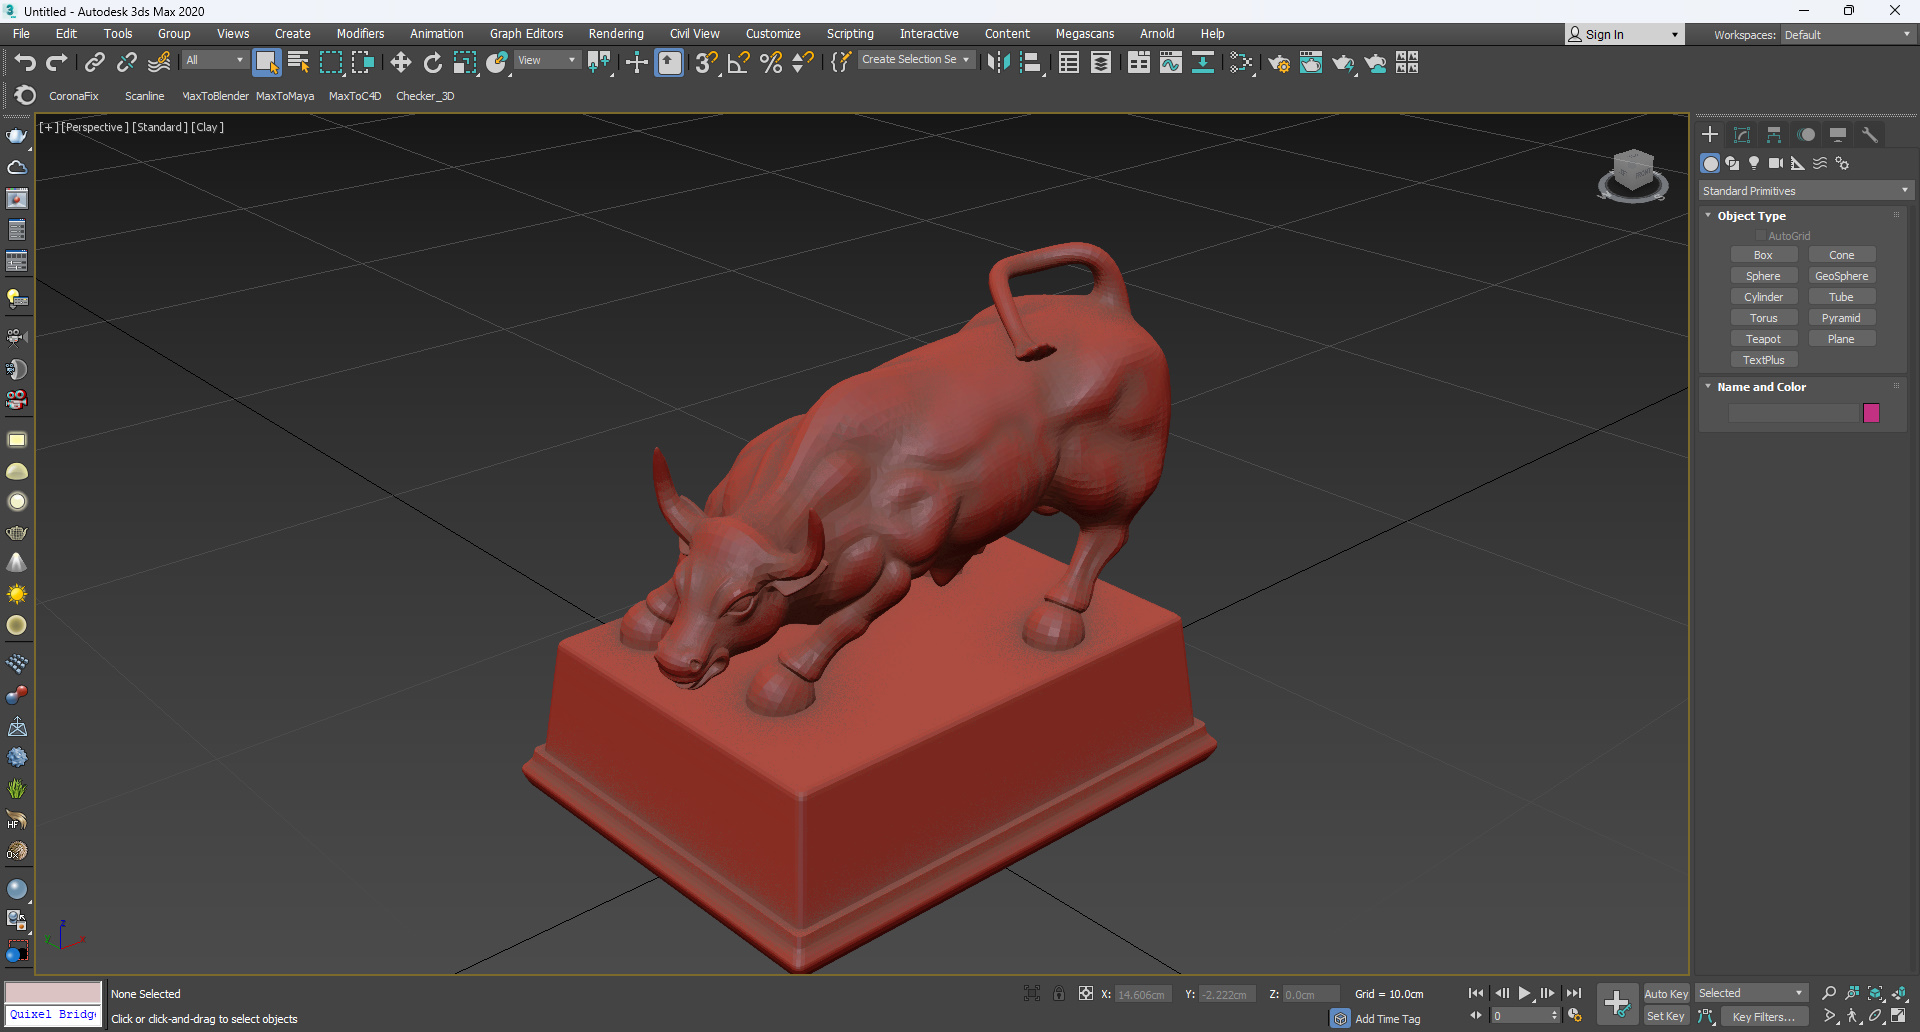The height and width of the screenshot is (1032, 1920).
Task: Toggle Percent Snap
Action: [771, 63]
